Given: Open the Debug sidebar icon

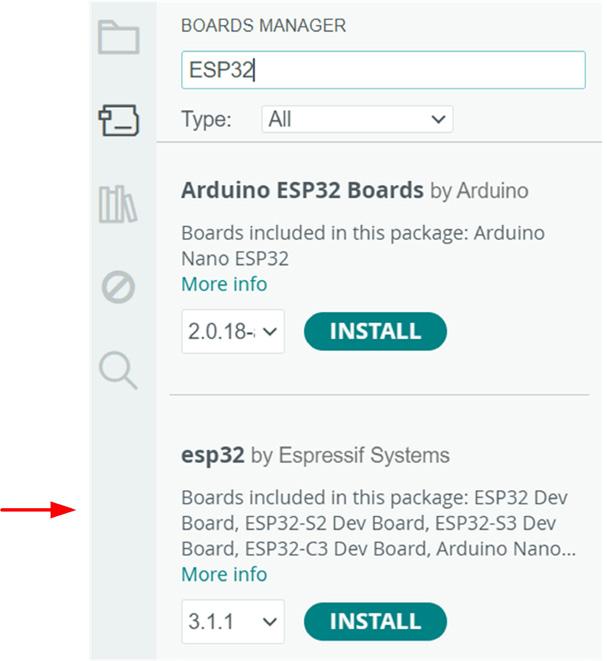Looking at the screenshot, I should tap(118, 288).
